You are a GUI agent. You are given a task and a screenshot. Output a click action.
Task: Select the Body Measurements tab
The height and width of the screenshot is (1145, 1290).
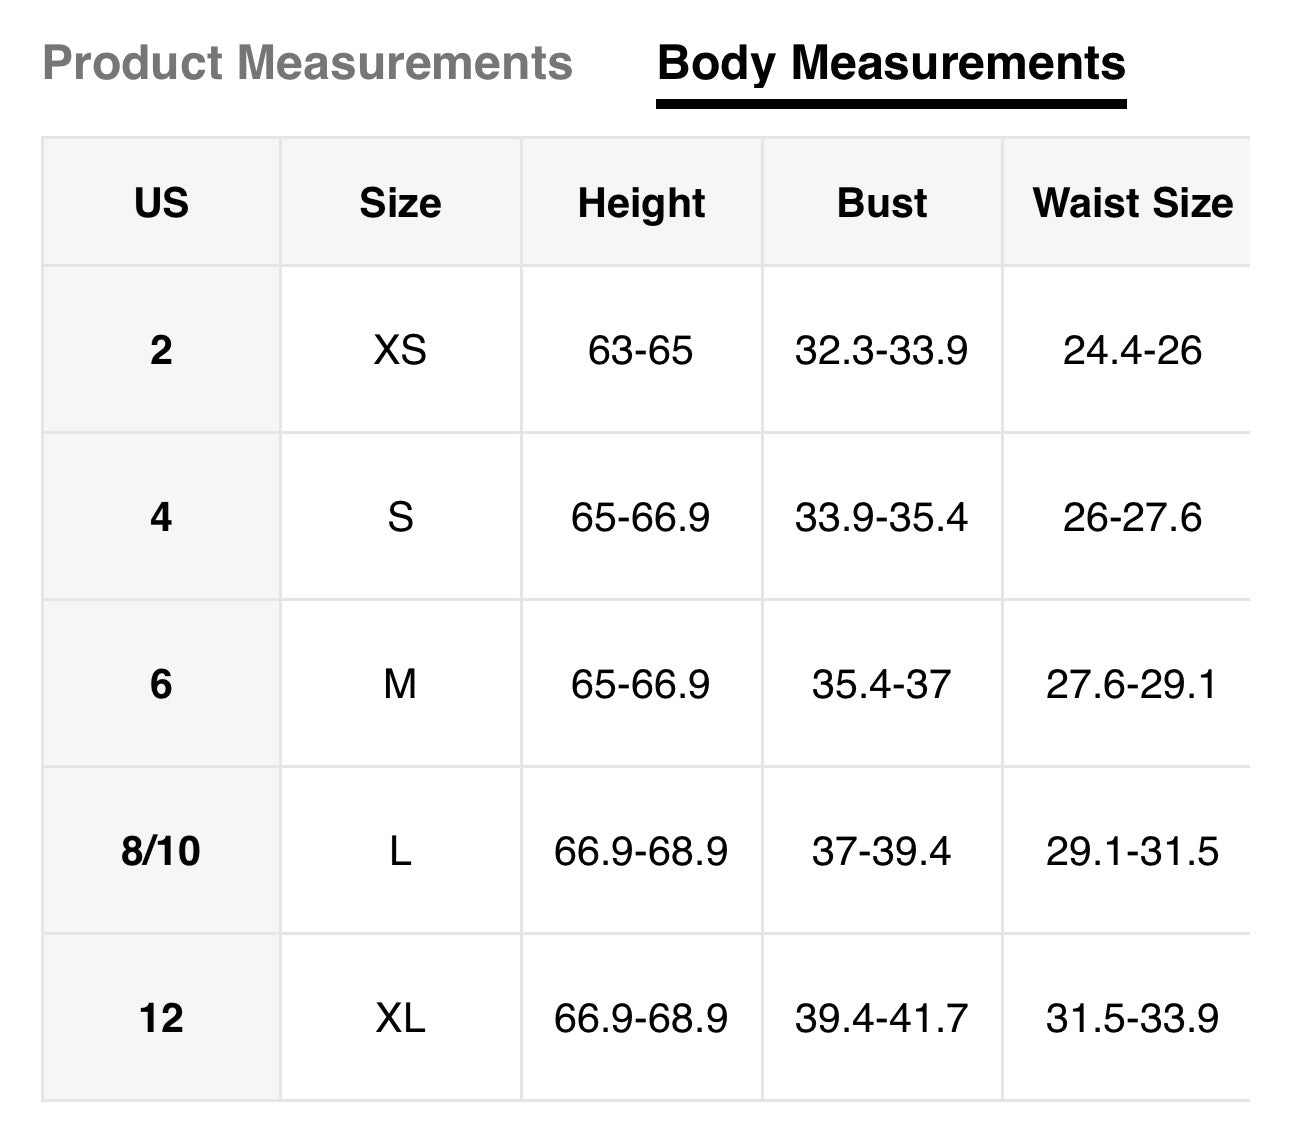click(891, 63)
